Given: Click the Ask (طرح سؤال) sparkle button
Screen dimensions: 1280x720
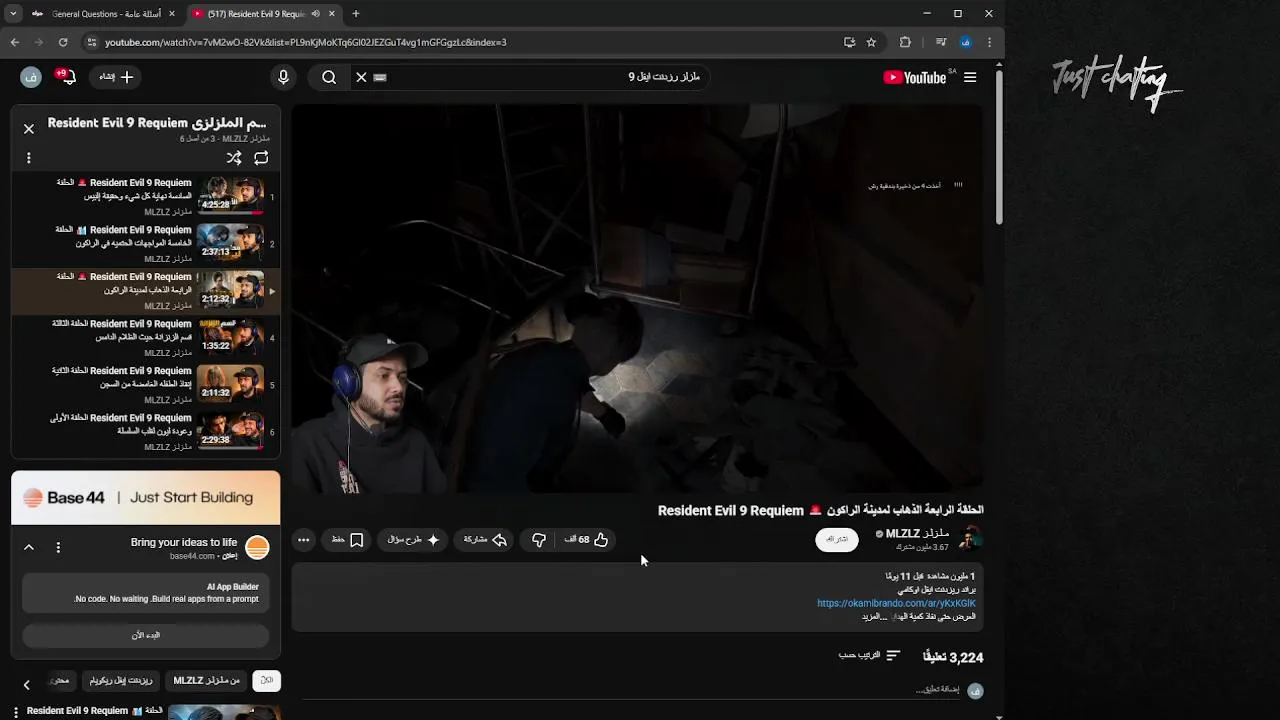Looking at the screenshot, I should click(413, 540).
